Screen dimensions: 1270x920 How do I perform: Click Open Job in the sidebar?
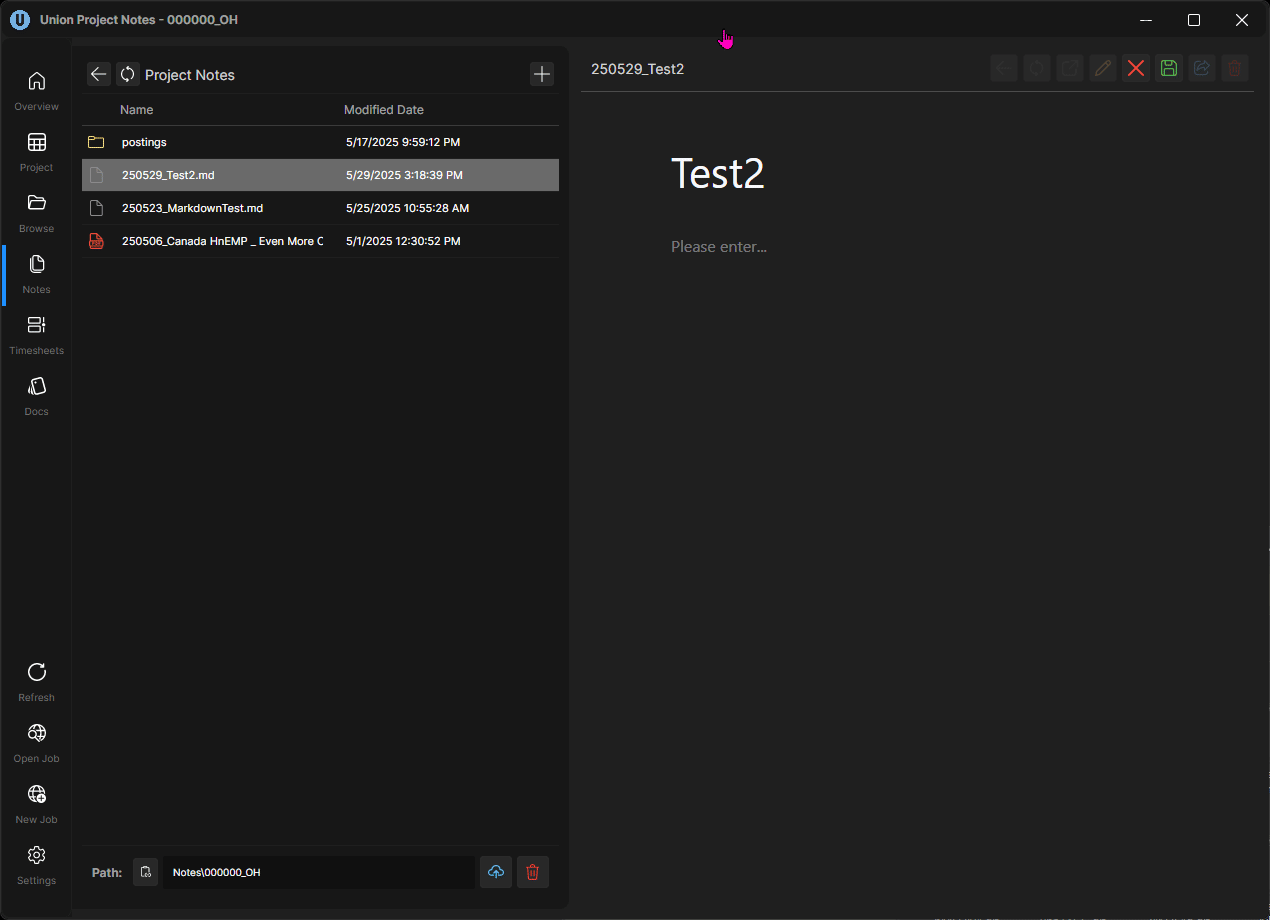tap(36, 742)
